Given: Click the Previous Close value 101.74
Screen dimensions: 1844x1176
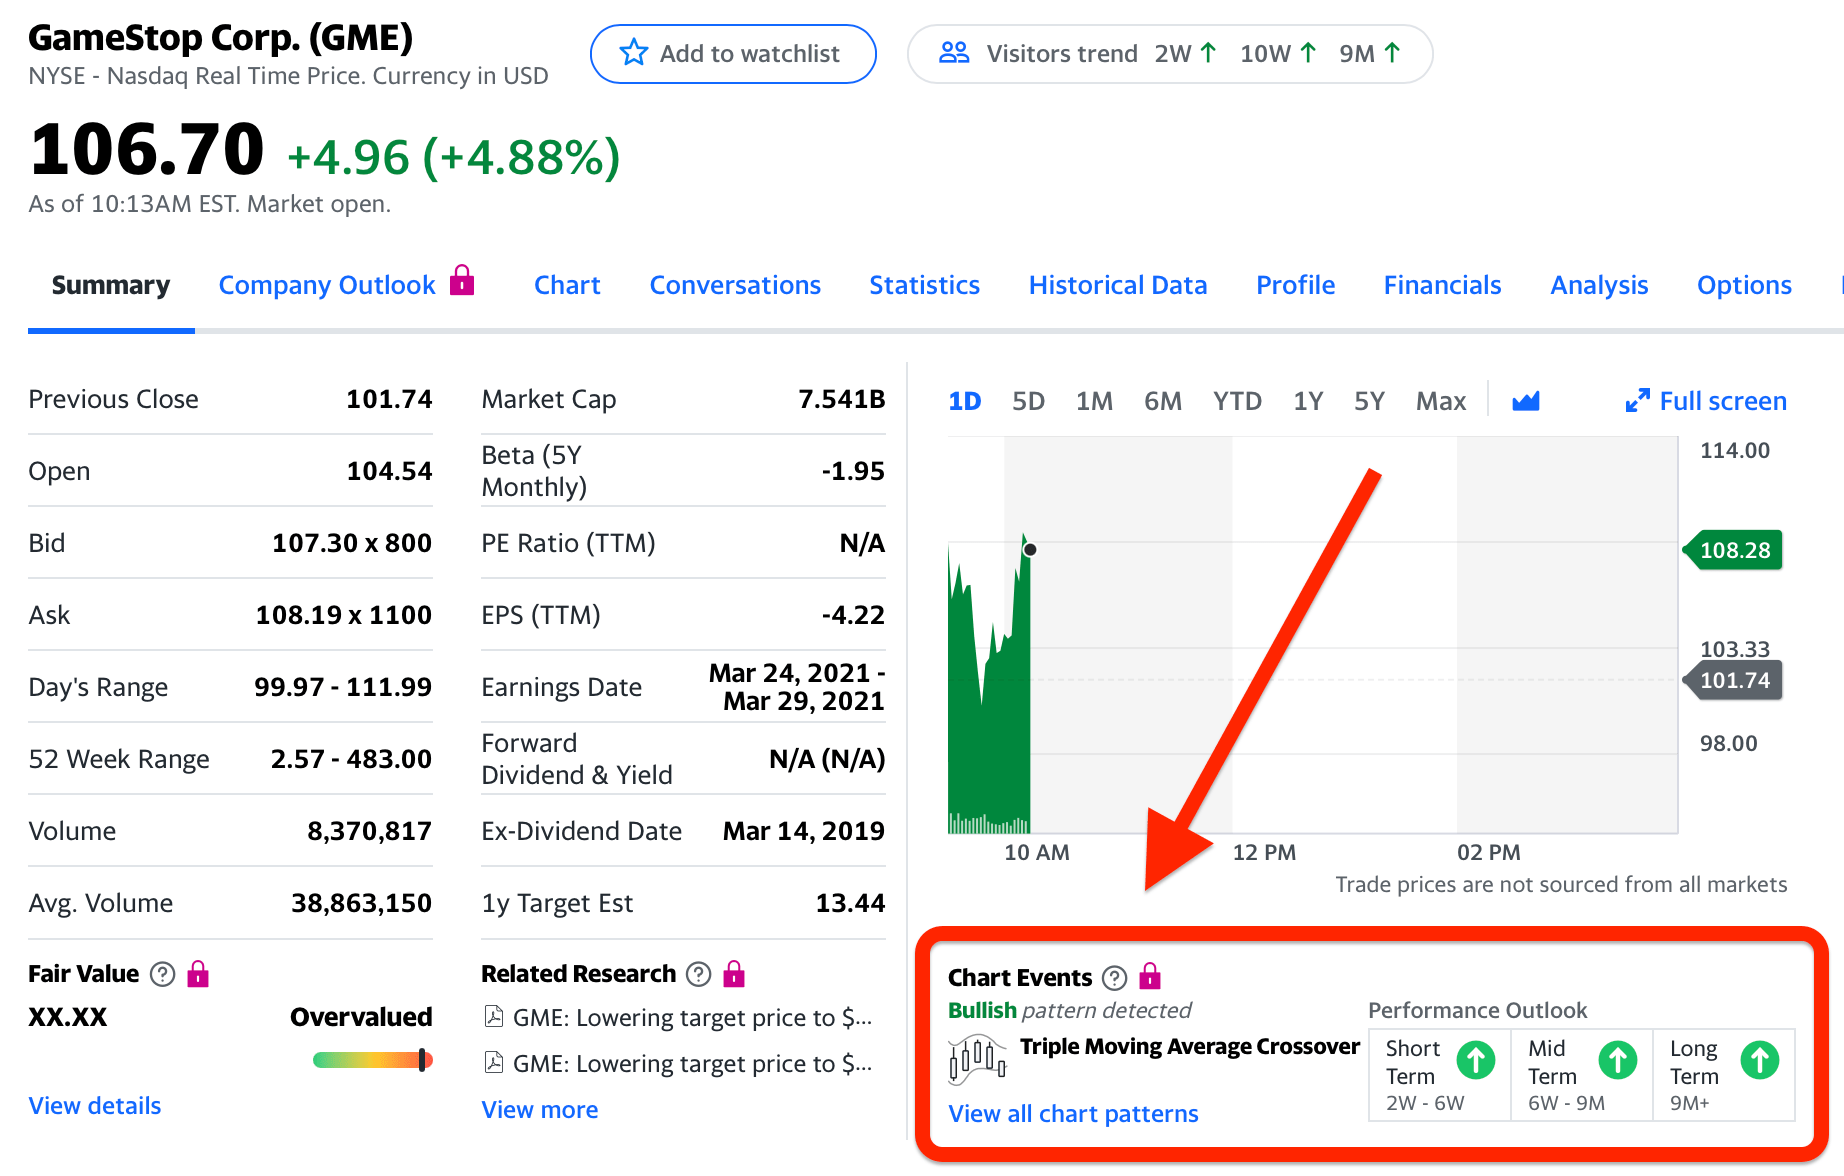Looking at the screenshot, I should pyautogui.click(x=389, y=400).
